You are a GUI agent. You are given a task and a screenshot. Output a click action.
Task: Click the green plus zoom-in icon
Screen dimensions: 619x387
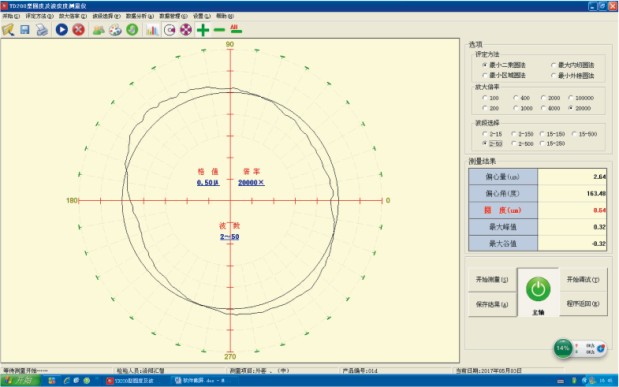[203, 30]
